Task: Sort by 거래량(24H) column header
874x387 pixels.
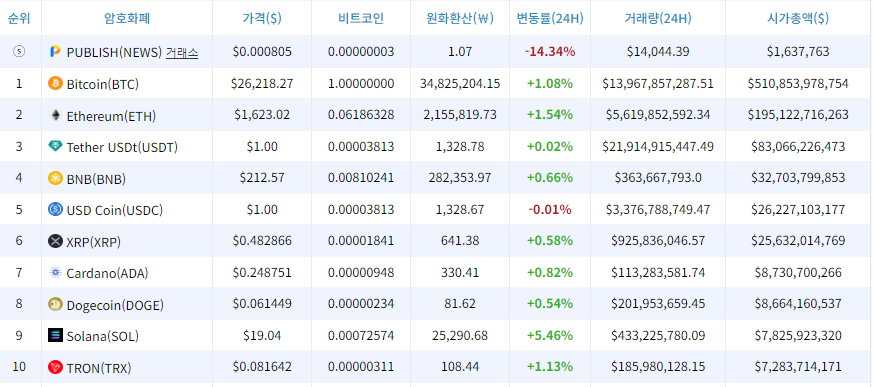Action: tap(658, 18)
